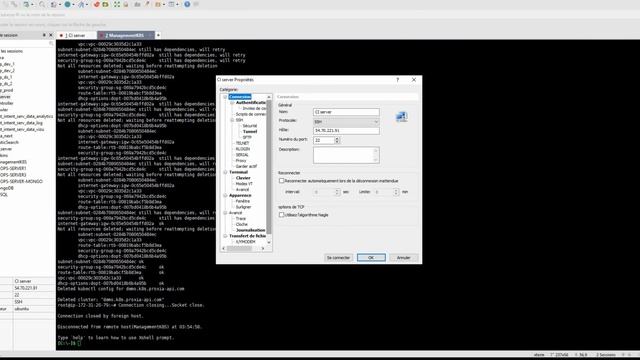Collapse the Transfert de fichiers node
The height and width of the screenshot is (360, 640).
point(225,236)
